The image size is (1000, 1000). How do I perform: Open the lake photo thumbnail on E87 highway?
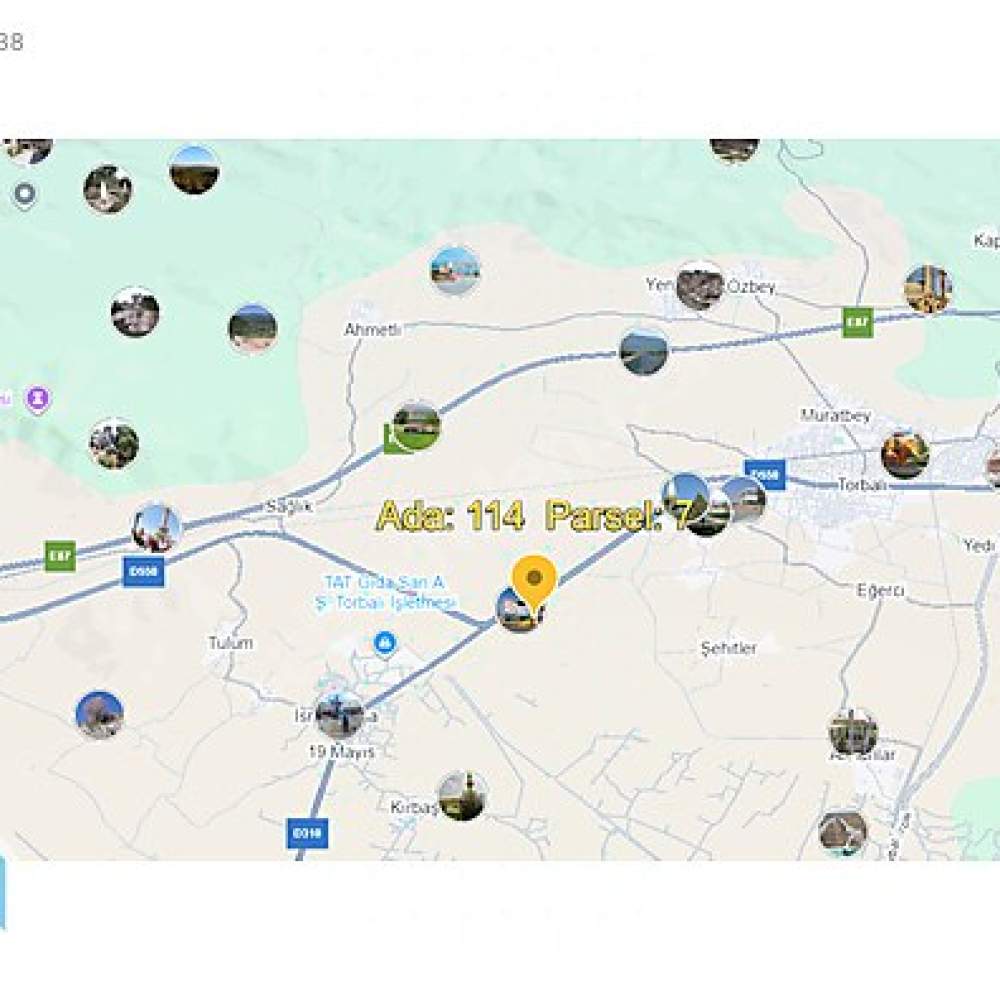643,351
